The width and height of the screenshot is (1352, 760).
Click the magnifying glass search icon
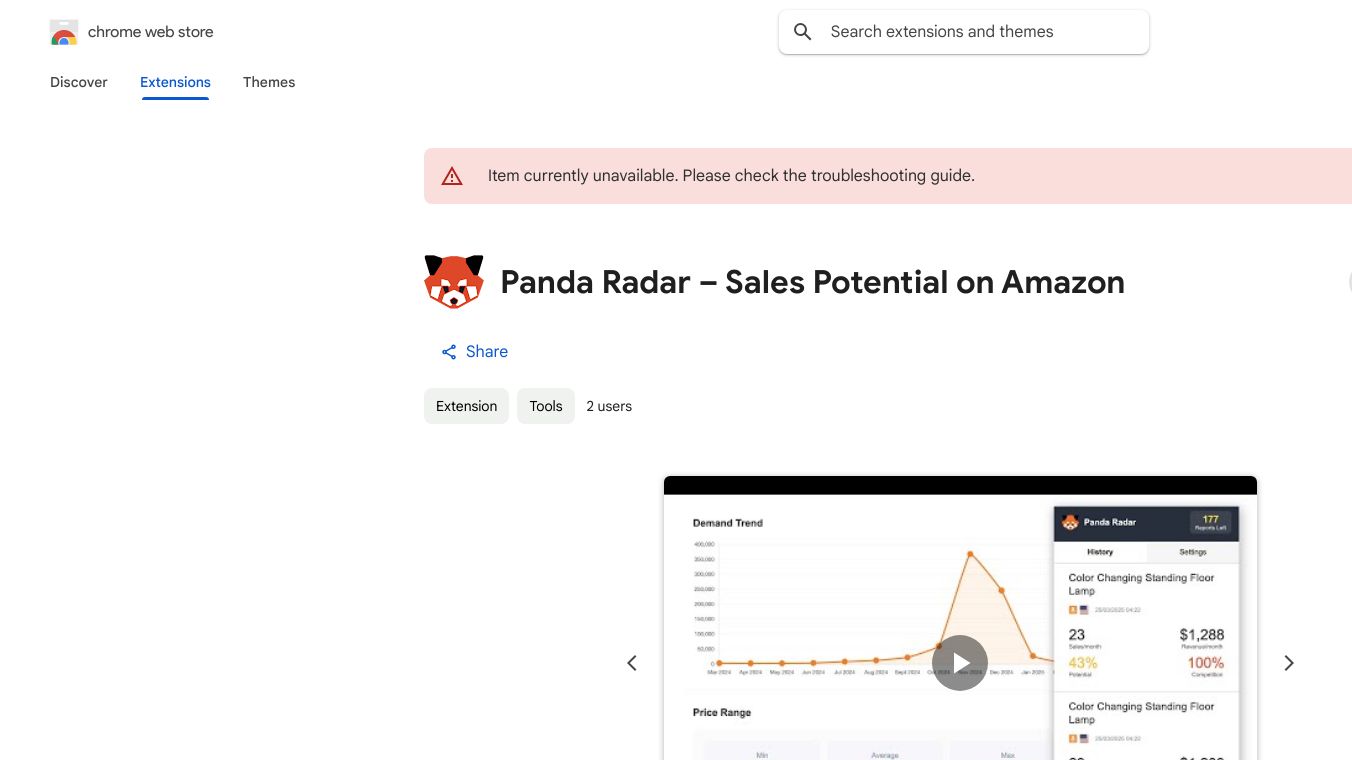pos(802,32)
